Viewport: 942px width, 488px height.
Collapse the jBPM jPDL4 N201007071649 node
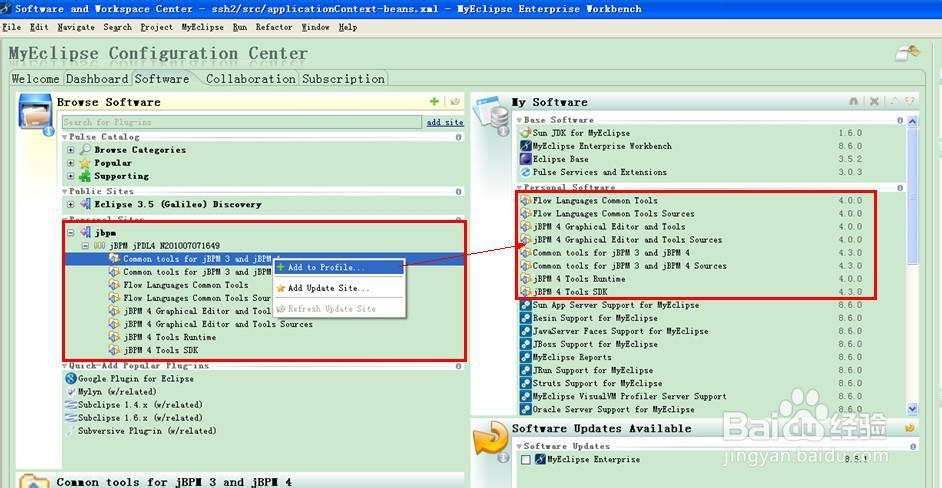[x=85, y=246]
